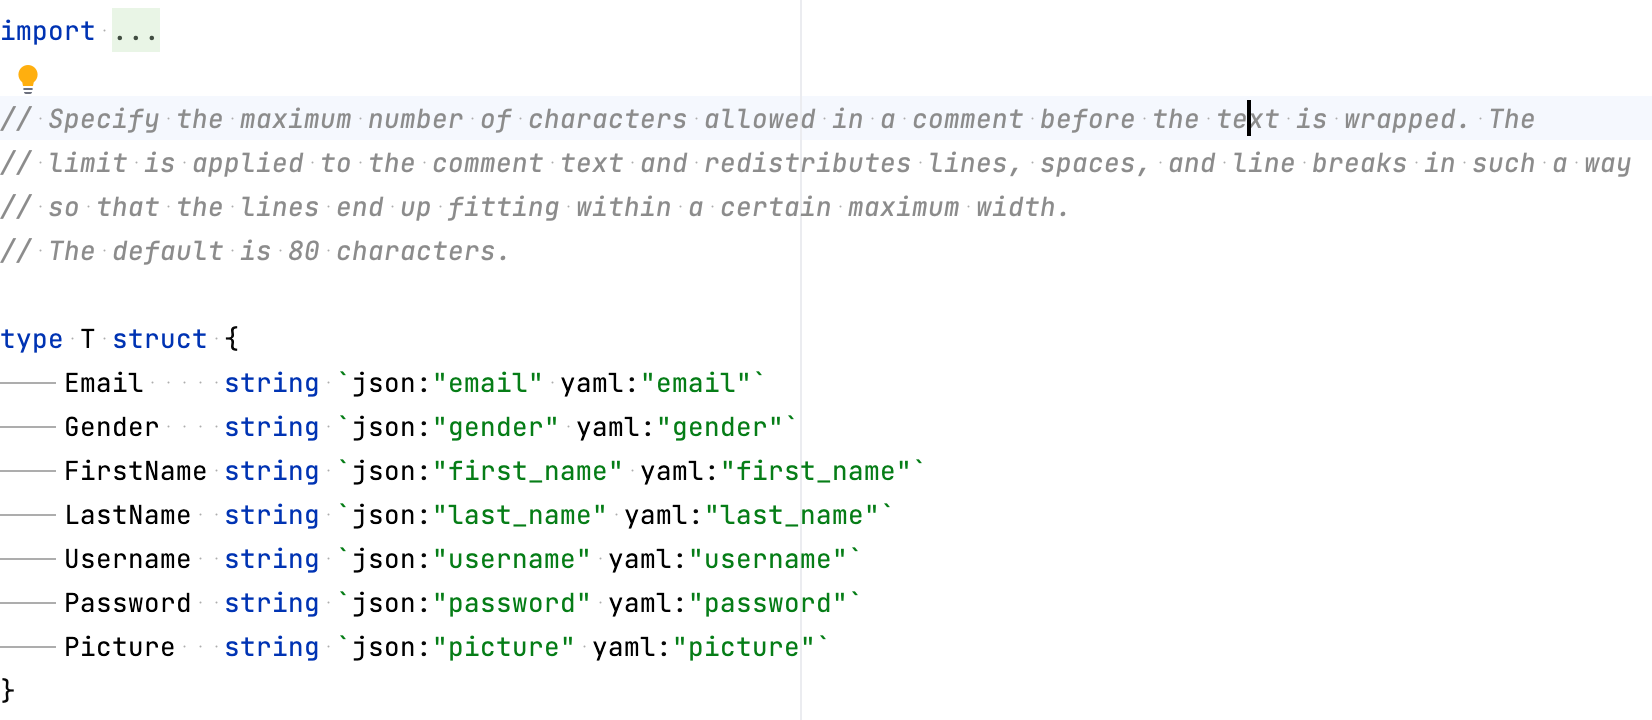The image size is (1652, 720).
Task: Expand the folded import block ellipsis
Action: (135, 32)
